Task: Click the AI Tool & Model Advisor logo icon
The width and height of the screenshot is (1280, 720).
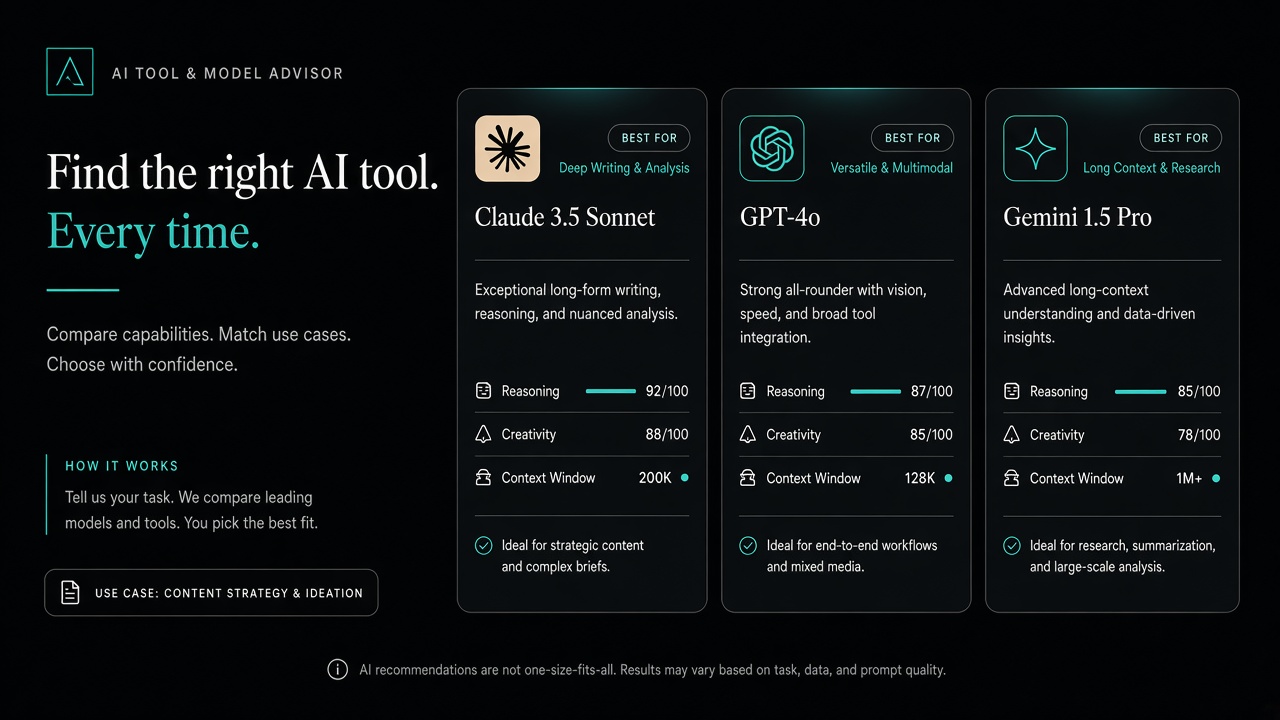Action: pyautogui.click(x=70, y=72)
